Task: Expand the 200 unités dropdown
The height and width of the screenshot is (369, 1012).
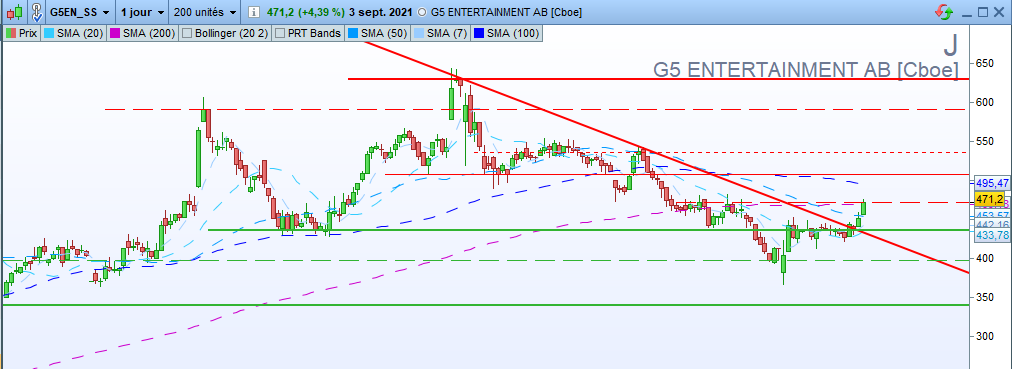Action: click(206, 12)
